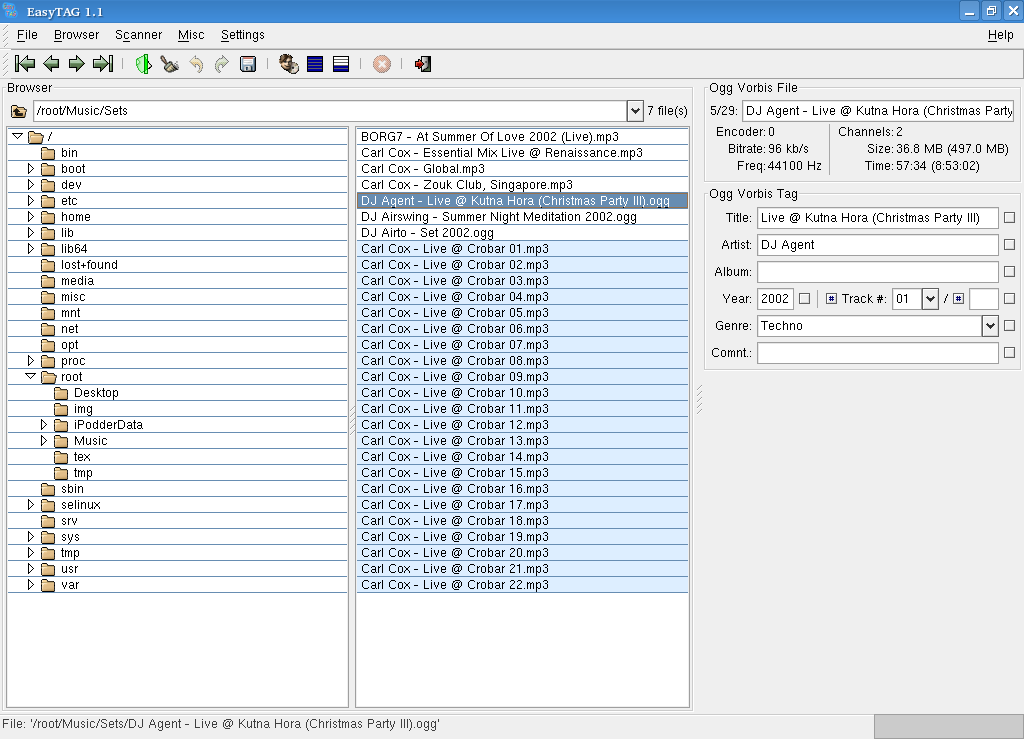Select Carl Cox - Global.mp3 file
The width and height of the screenshot is (1024, 739).
click(x=423, y=169)
